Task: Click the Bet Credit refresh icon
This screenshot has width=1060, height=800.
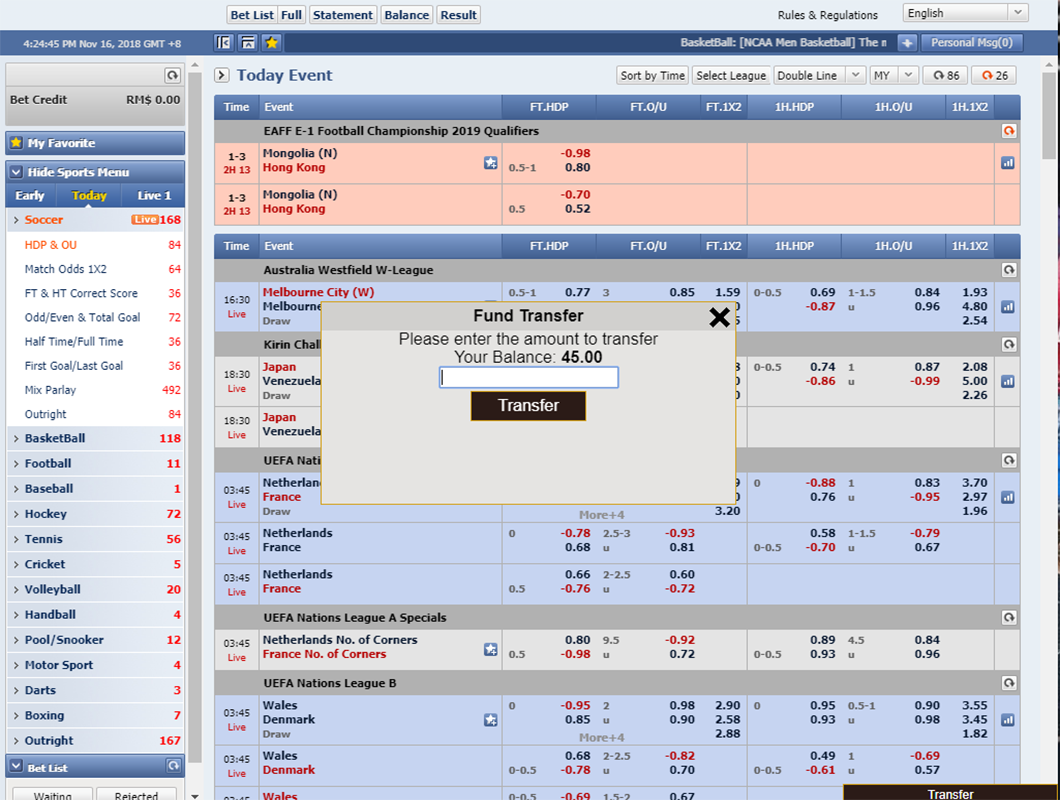Action: pyautogui.click(x=172, y=75)
